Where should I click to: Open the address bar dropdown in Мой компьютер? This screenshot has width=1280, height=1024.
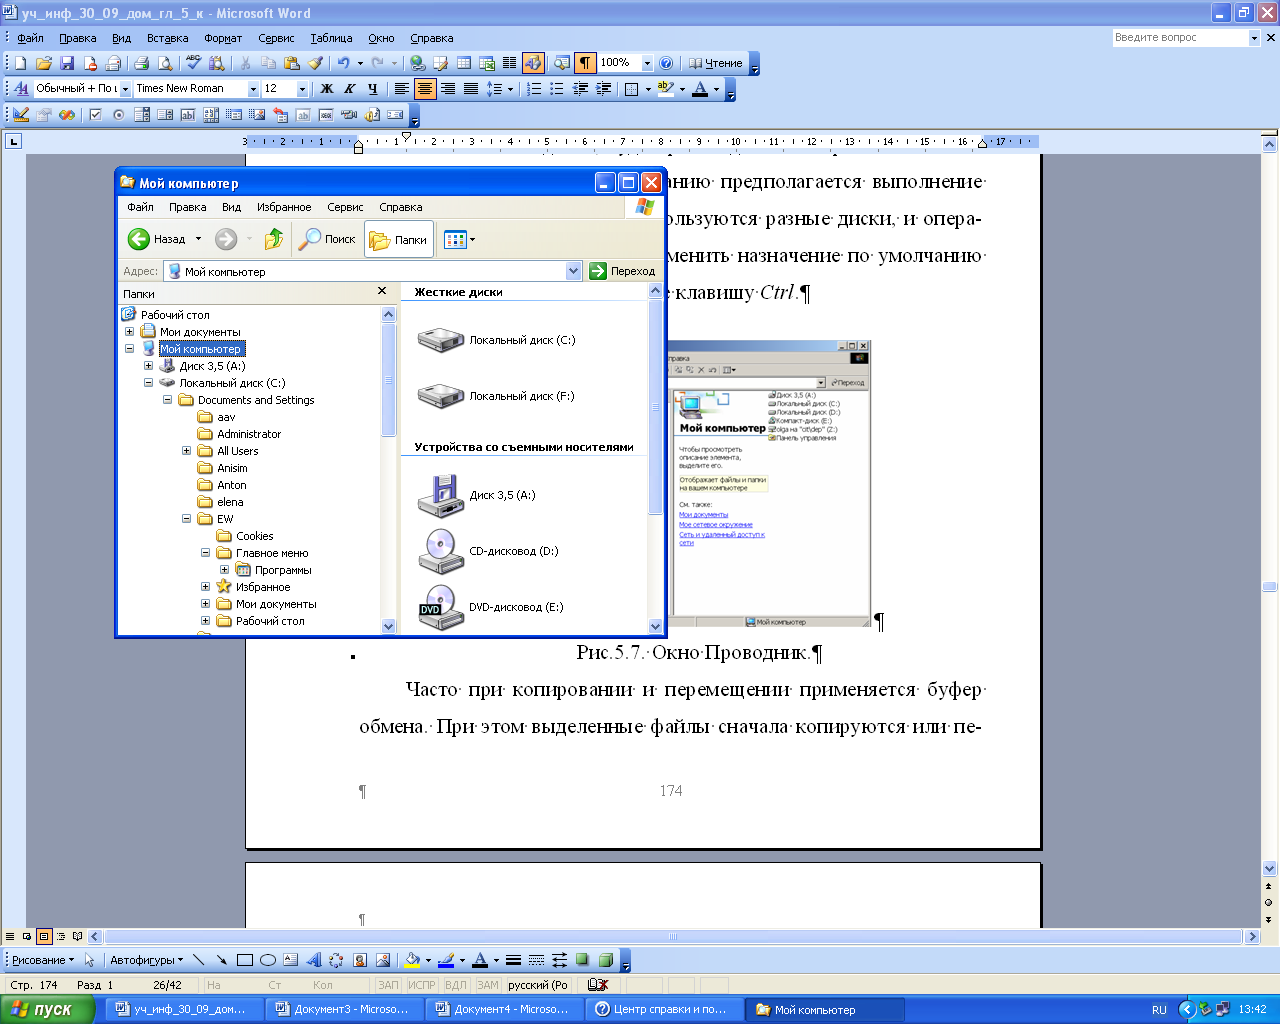pyautogui.click(x=573, y=271)
